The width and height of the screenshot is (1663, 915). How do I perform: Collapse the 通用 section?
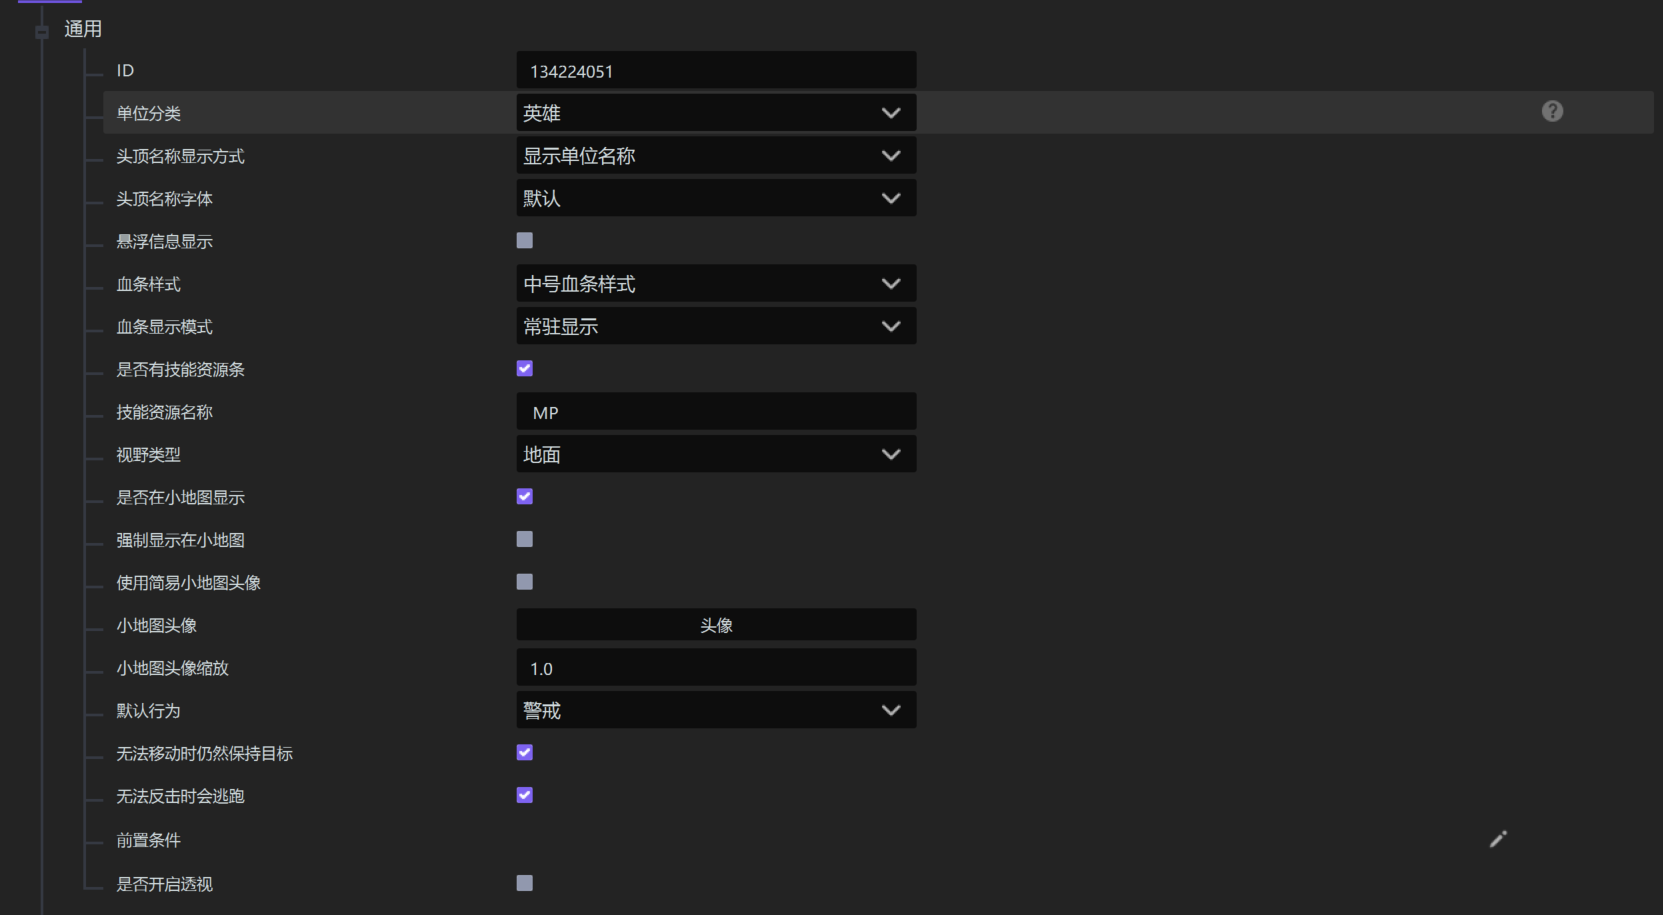(x=42, y=32)
